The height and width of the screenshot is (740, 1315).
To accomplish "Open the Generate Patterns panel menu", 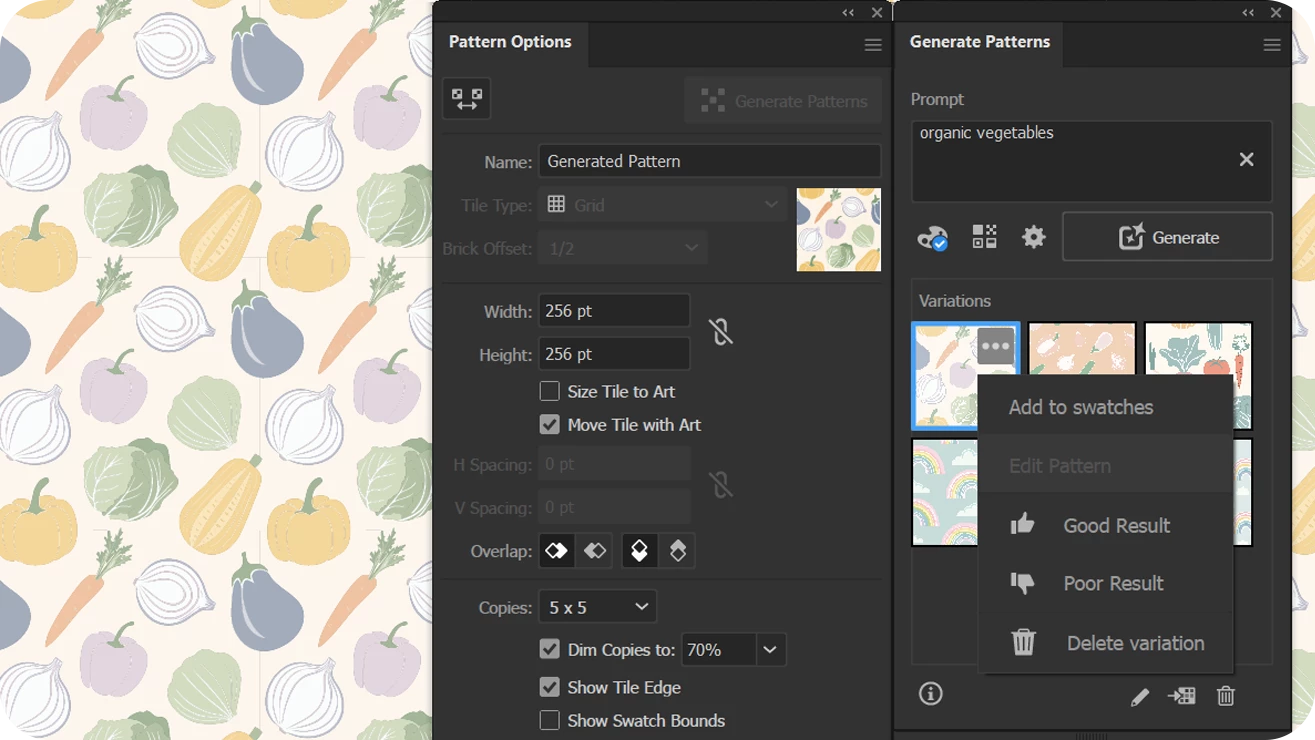I will click(x=1272, y=45).
